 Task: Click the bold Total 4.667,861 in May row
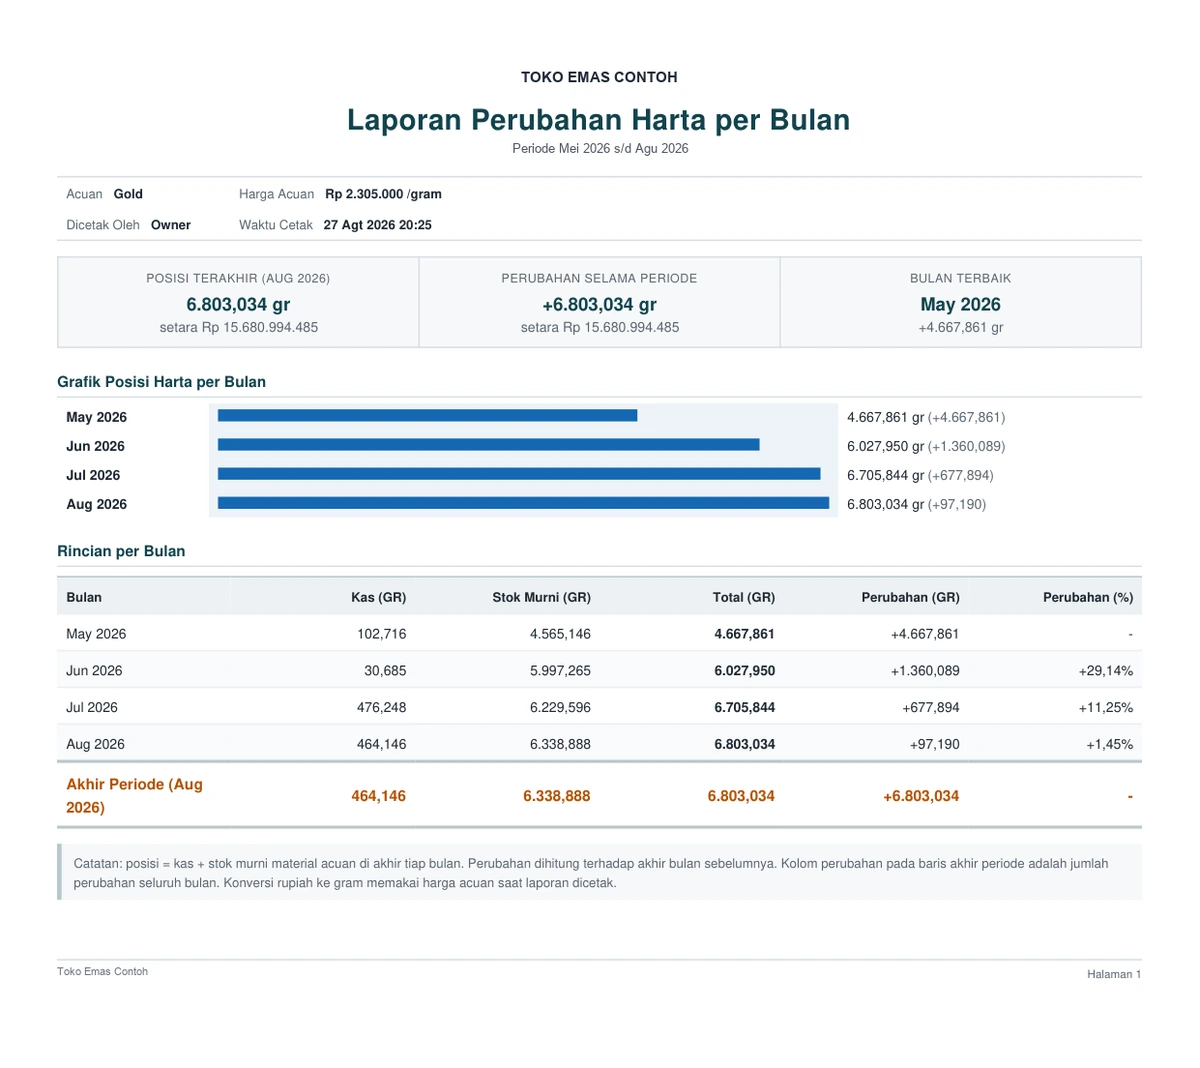744,634
